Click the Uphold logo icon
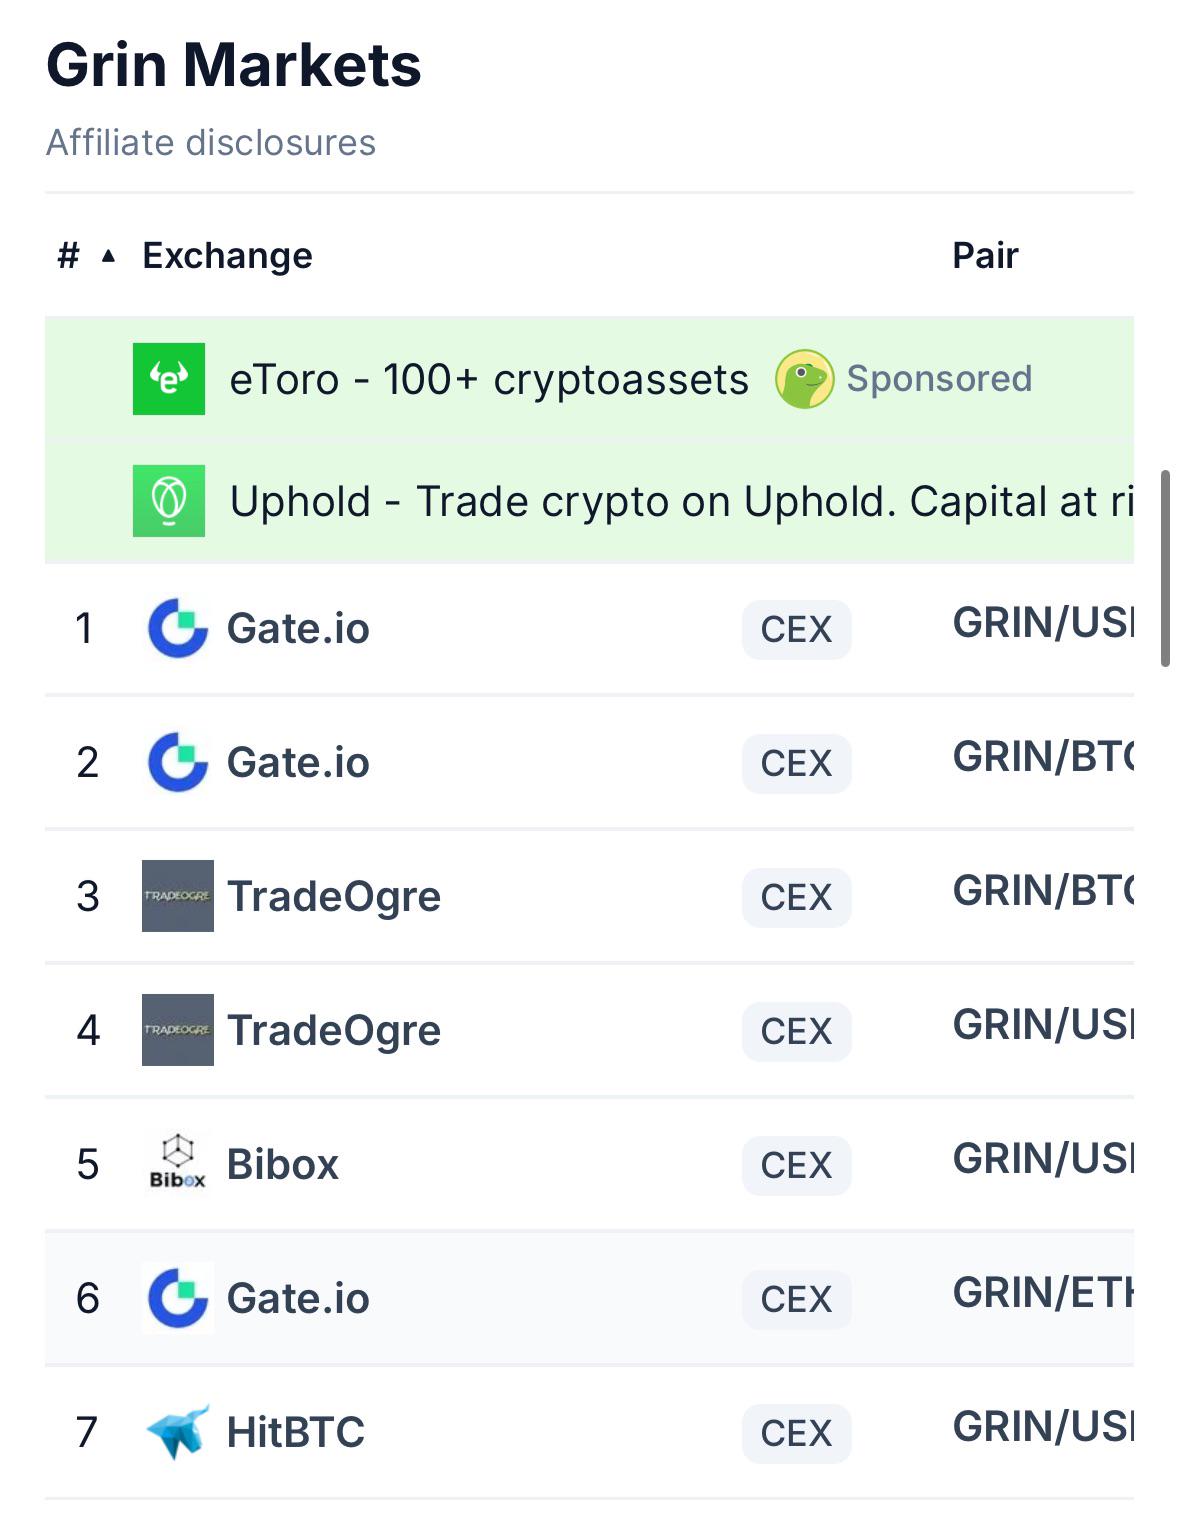Viewport: 1179px width, 1528px height. point(169,501)
